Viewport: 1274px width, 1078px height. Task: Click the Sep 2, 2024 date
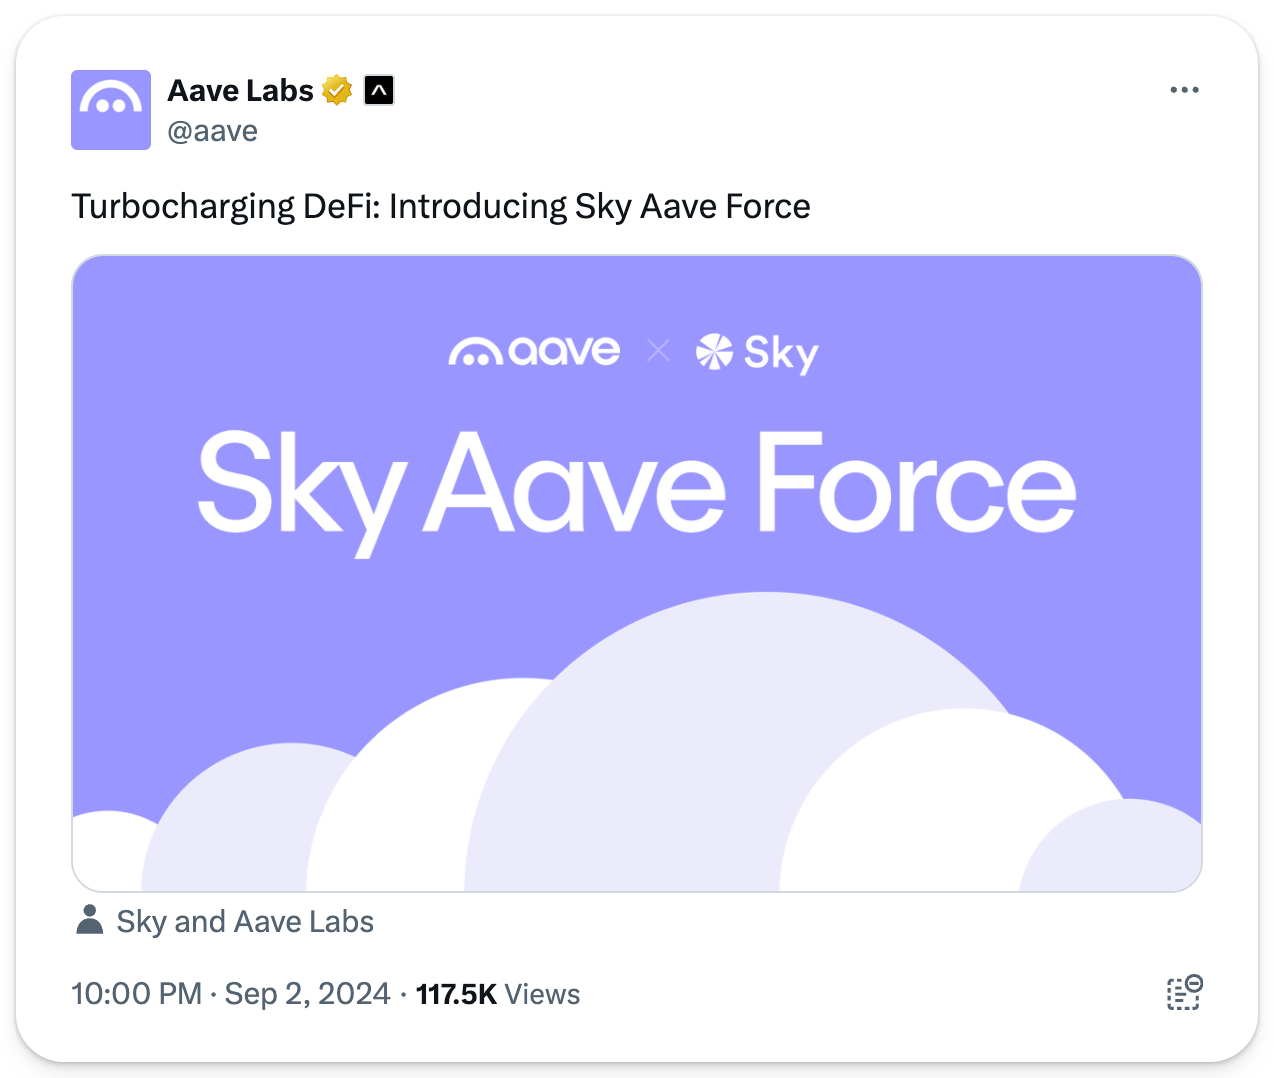(307, 994)
